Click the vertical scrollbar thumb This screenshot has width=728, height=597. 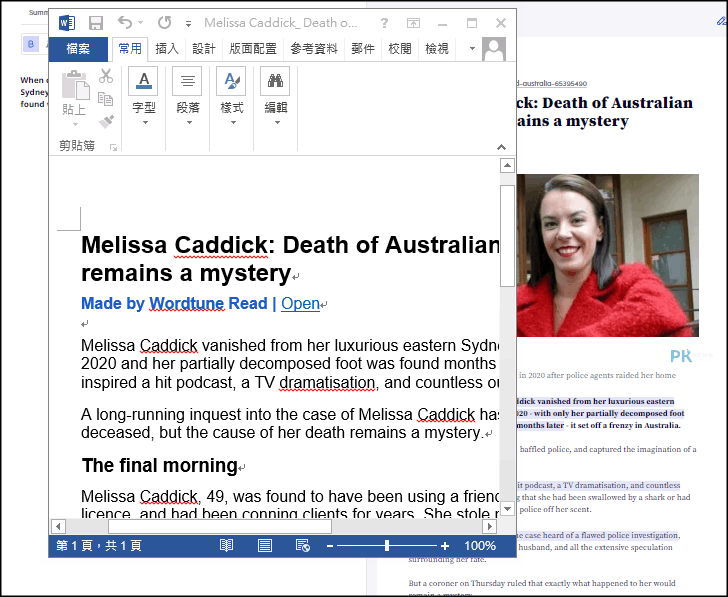click(x=507, y=236)
